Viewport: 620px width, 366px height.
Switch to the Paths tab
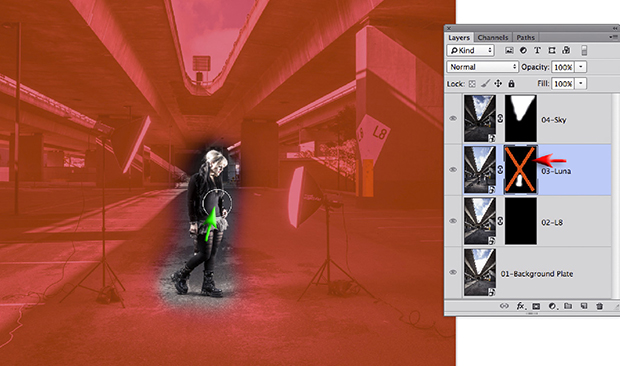coord(525,38)
